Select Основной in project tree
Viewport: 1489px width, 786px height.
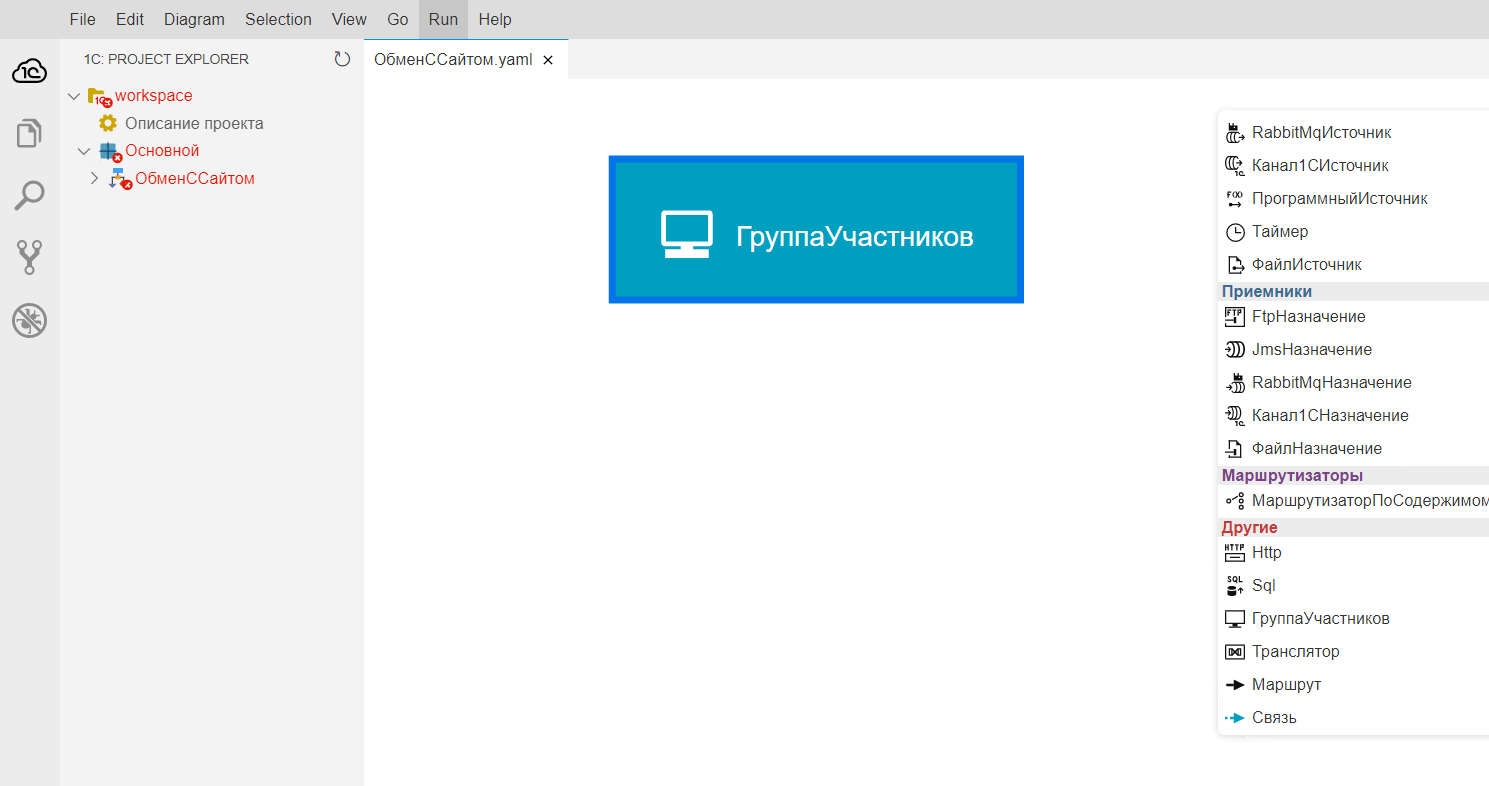[162, 151]
